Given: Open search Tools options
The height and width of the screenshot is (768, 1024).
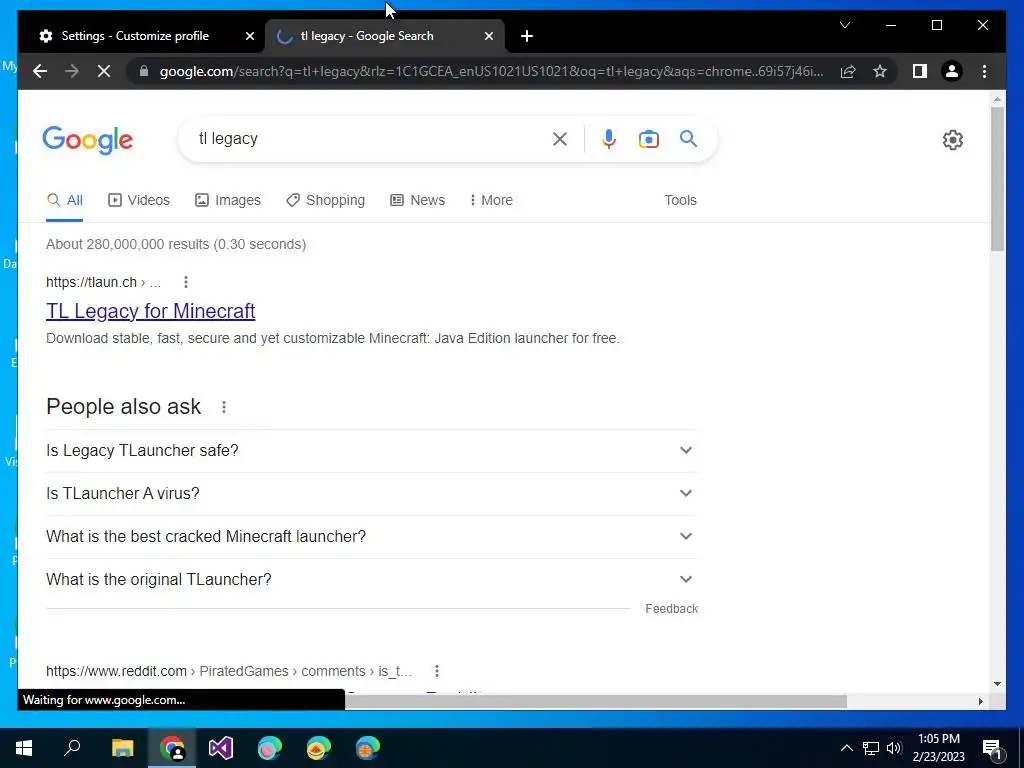Looking at the screenshot, I should [x=680, y=200].
